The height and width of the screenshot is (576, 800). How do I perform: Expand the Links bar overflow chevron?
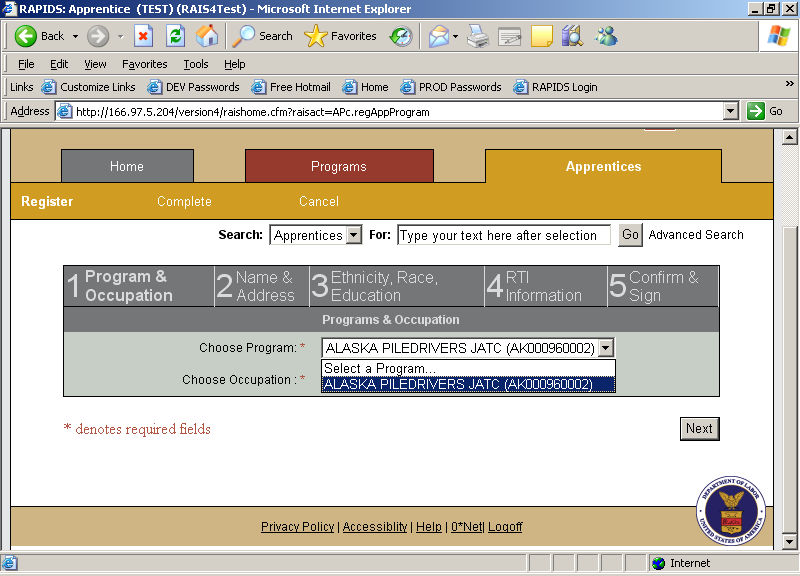point(789,84)
